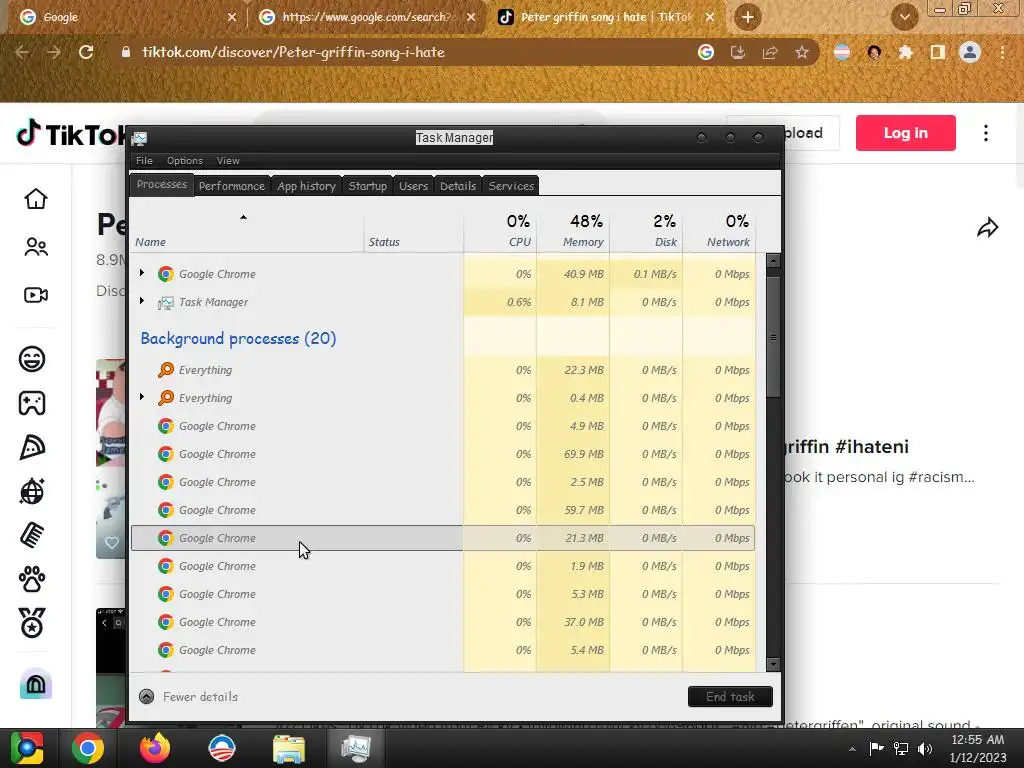Open file explorer from the taskbar
This screenshot has height=768, width=1024.
click(x=288, y=748)
